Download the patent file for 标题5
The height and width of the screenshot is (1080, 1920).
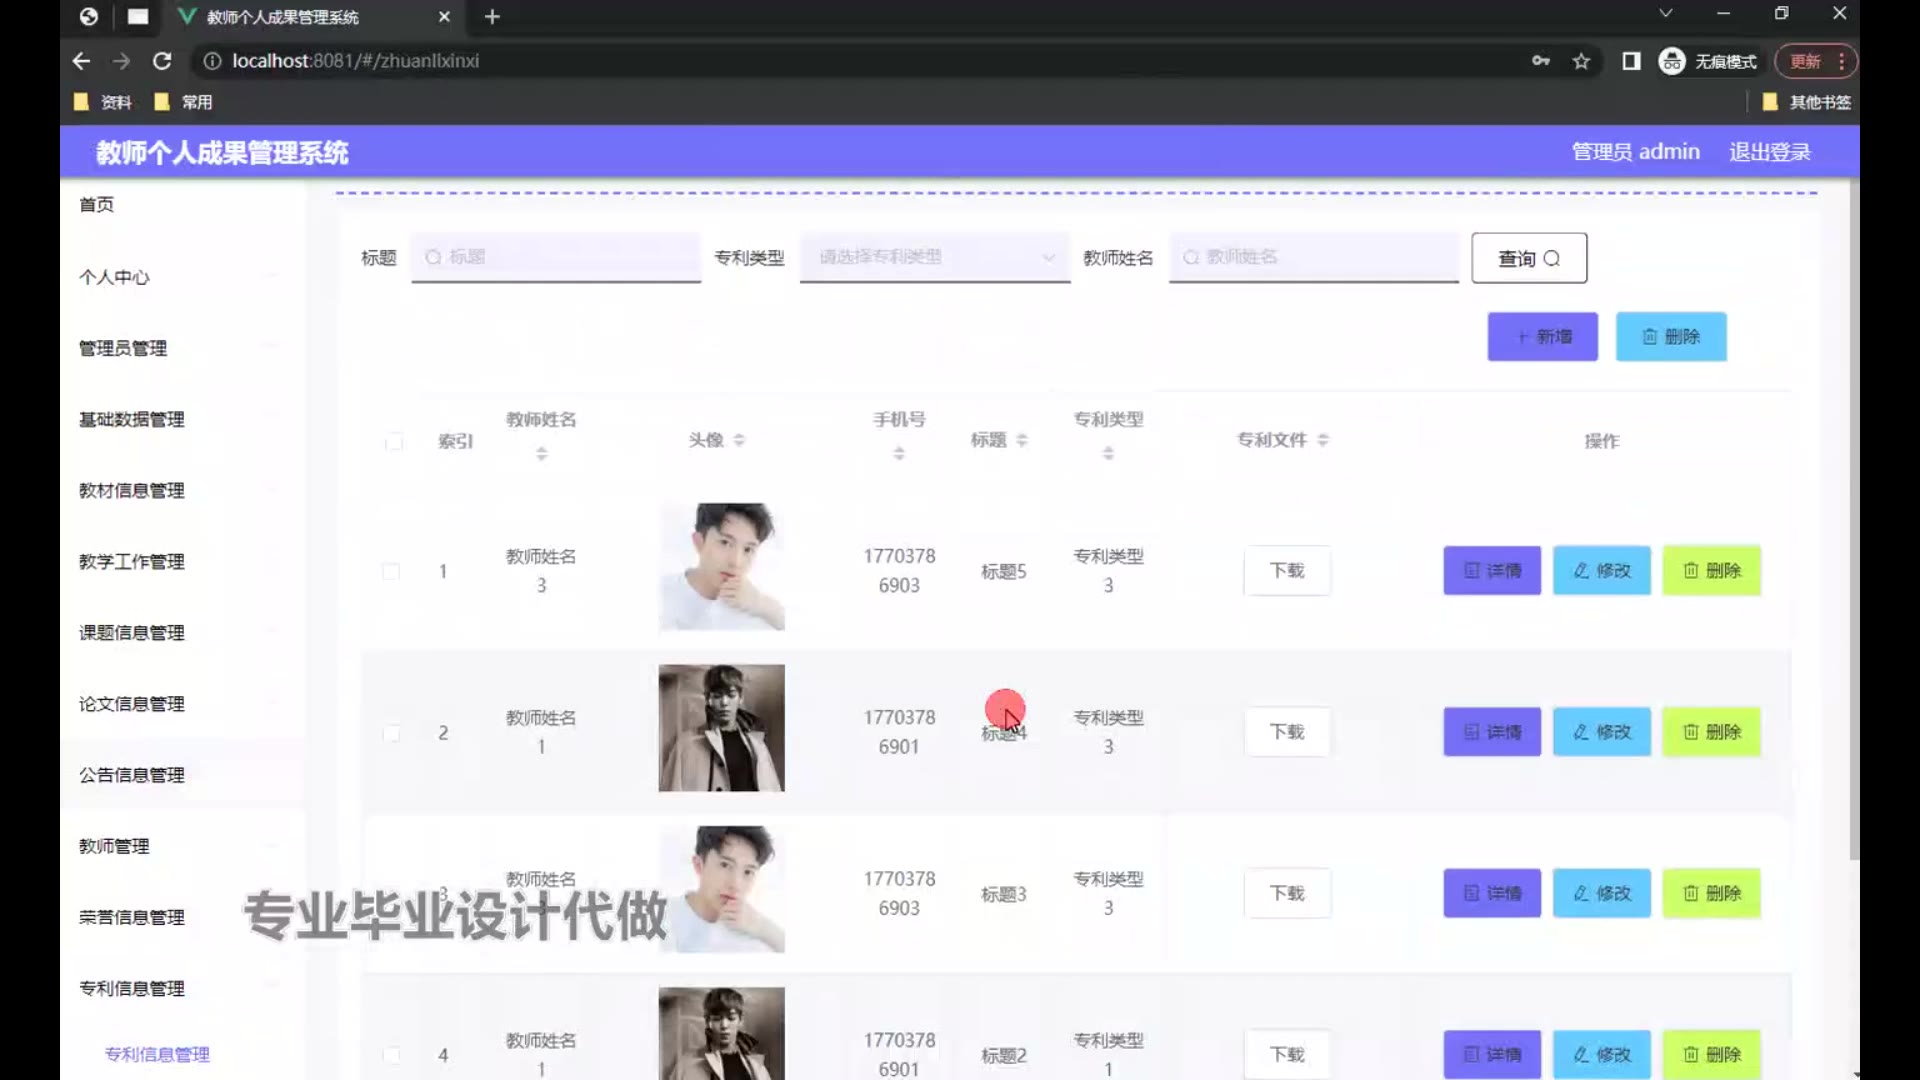[x=1287, y=571]
